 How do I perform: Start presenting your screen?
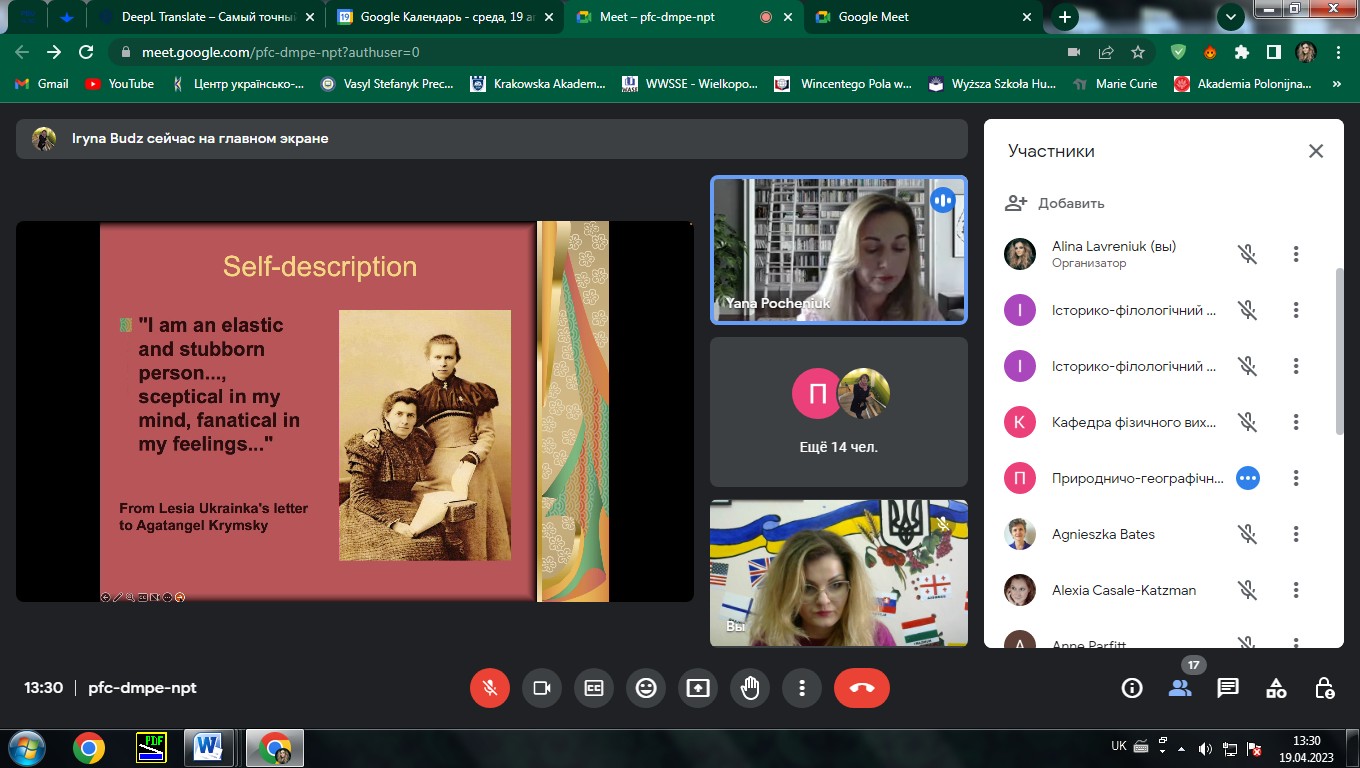[x=698, y=688]
